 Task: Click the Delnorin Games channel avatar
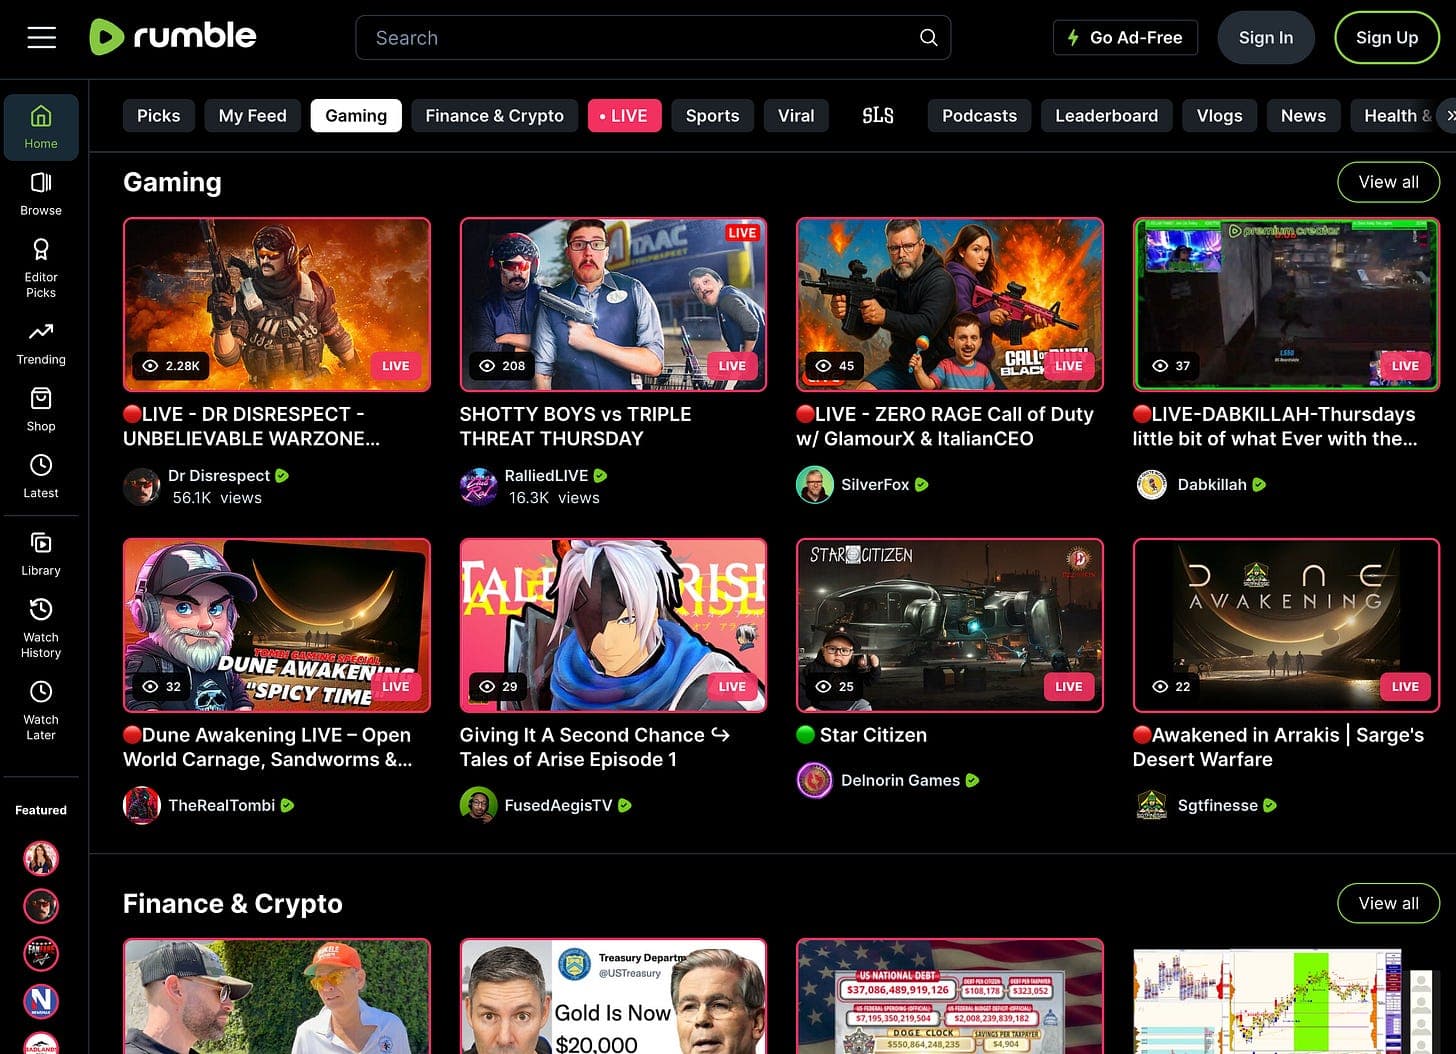tap(815, 781)
